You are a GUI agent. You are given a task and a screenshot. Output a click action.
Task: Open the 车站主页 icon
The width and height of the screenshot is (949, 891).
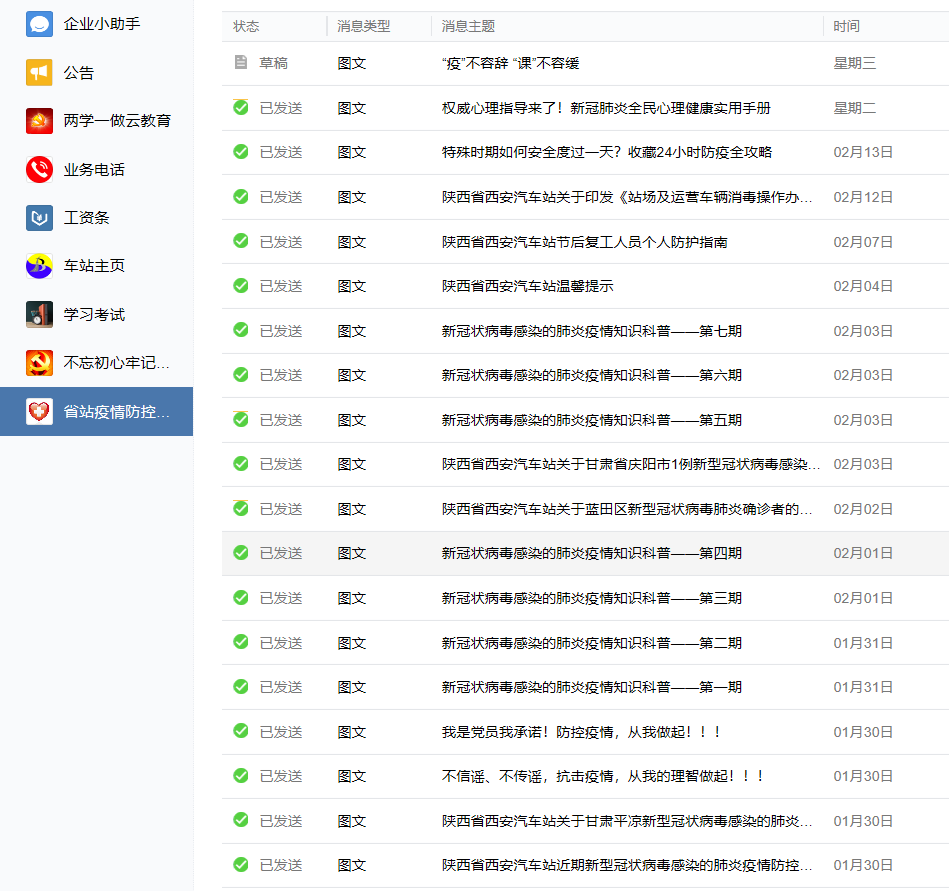point(39,266)
